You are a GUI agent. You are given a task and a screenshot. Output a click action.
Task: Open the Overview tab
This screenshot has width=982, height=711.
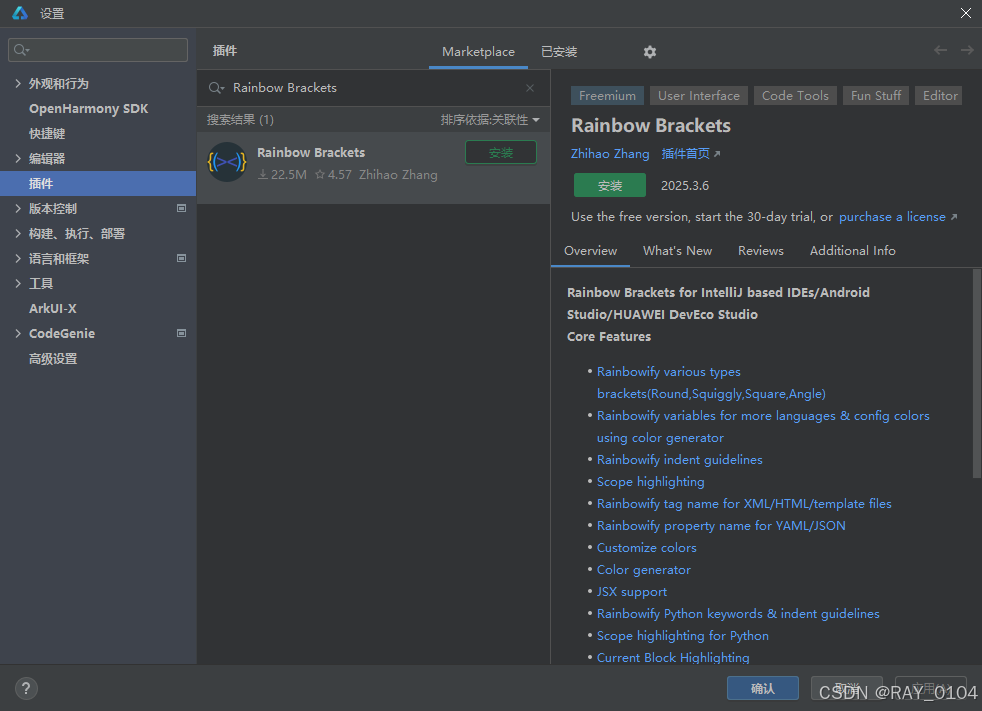point(591,251)
